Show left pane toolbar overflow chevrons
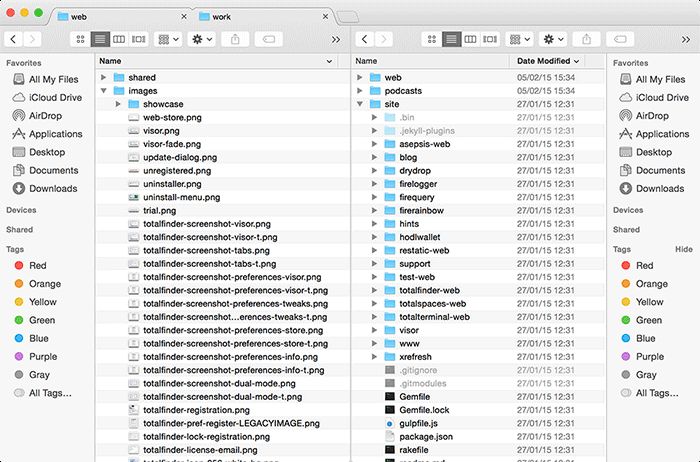 coord(336,40)
